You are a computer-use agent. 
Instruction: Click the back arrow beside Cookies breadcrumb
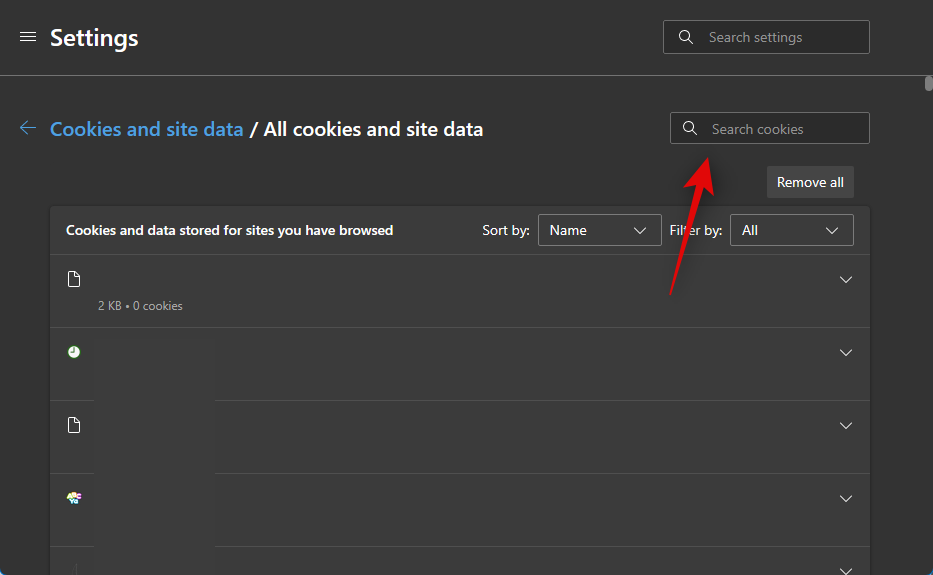28,128
